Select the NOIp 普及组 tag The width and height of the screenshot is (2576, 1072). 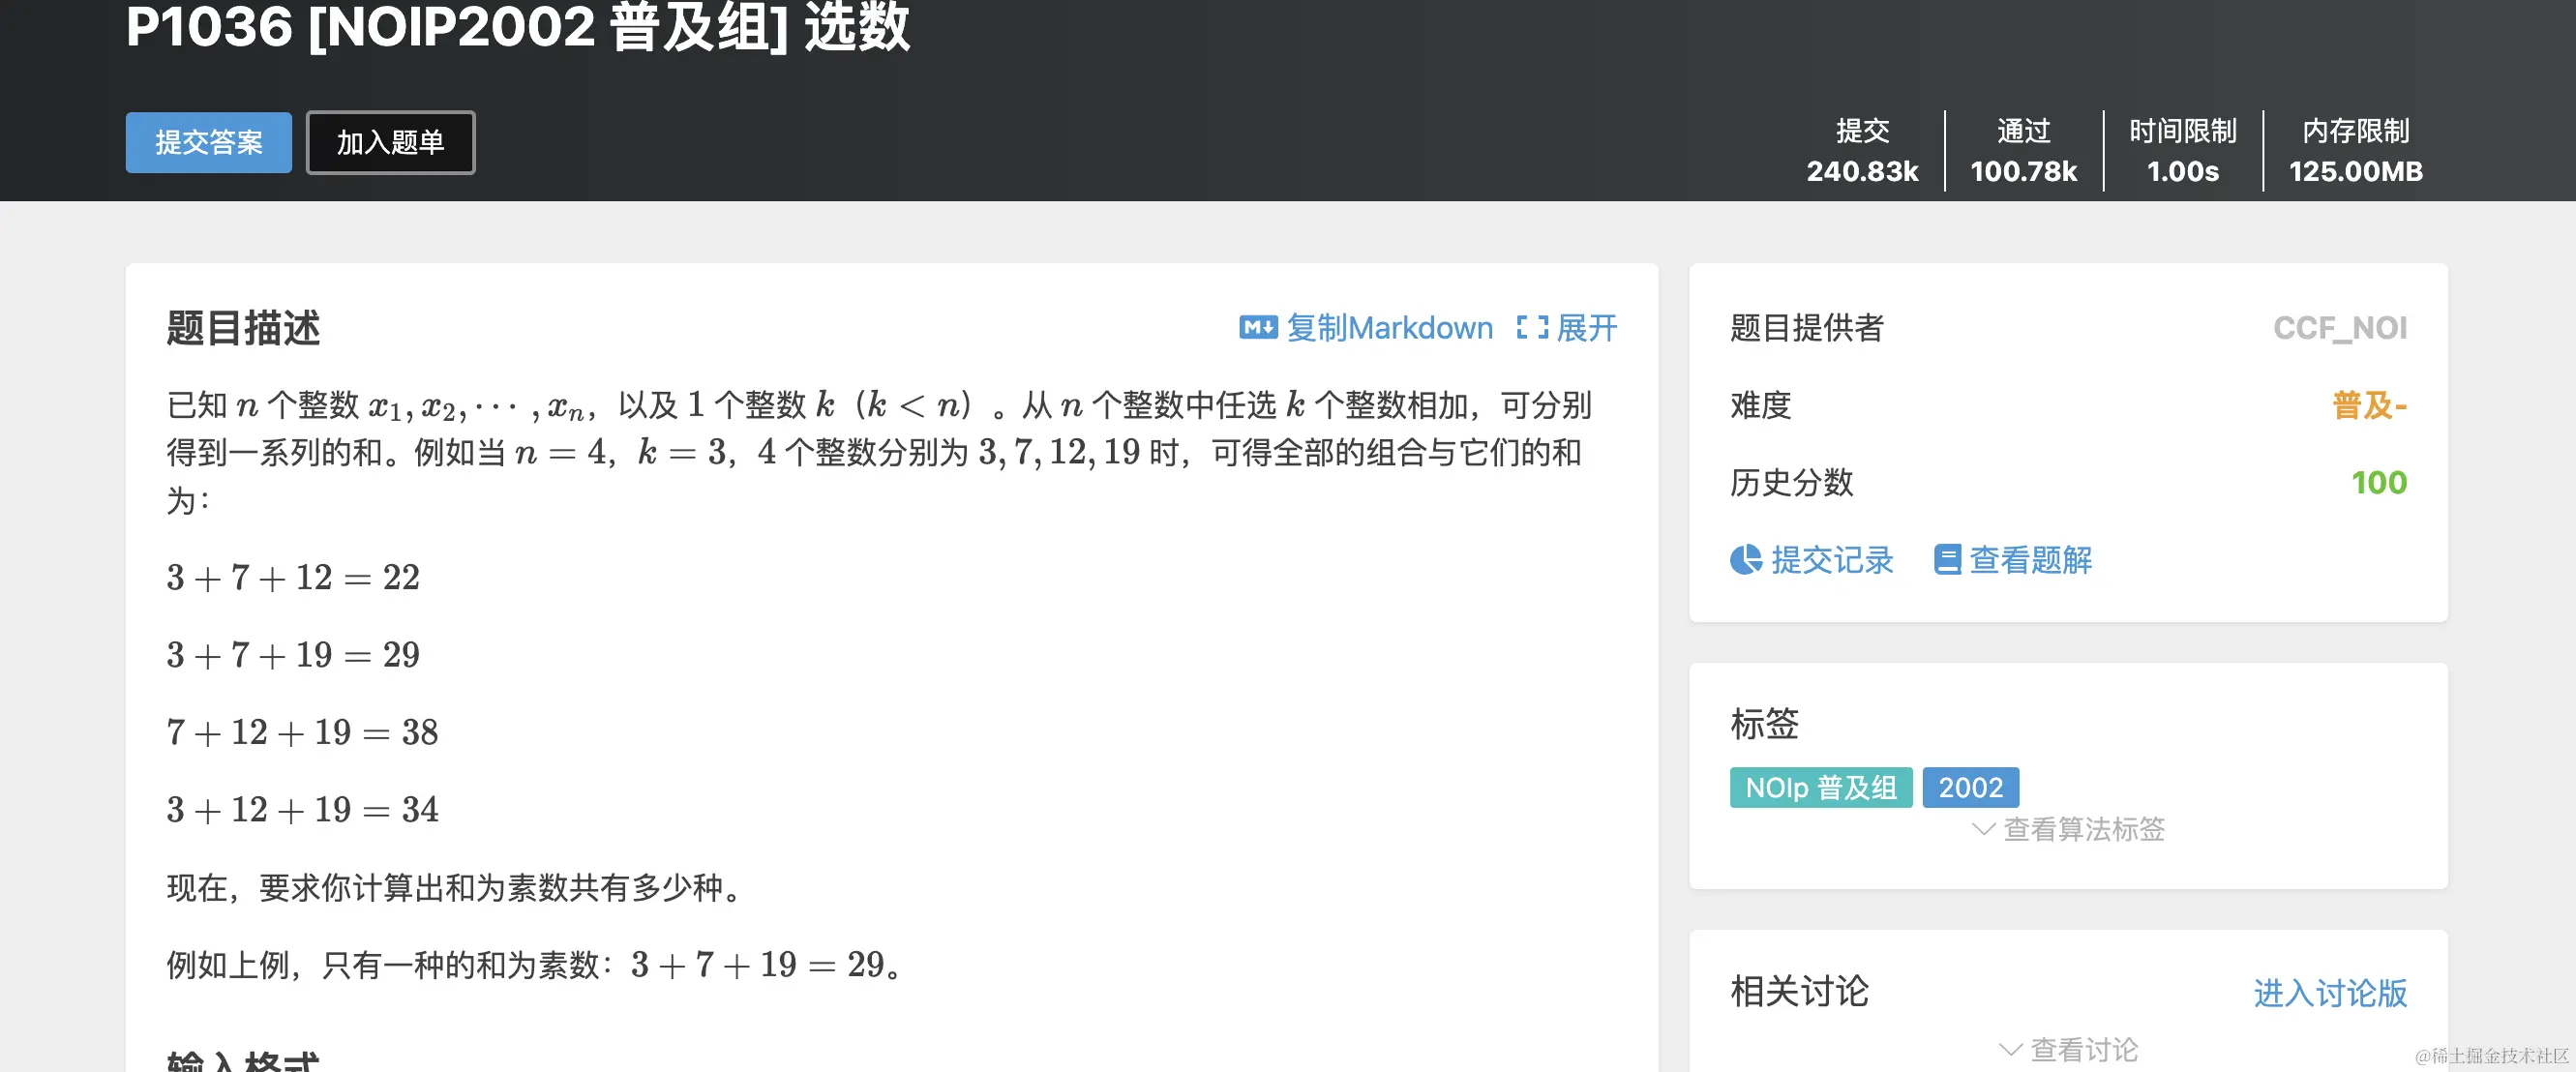click(1820, 787)
